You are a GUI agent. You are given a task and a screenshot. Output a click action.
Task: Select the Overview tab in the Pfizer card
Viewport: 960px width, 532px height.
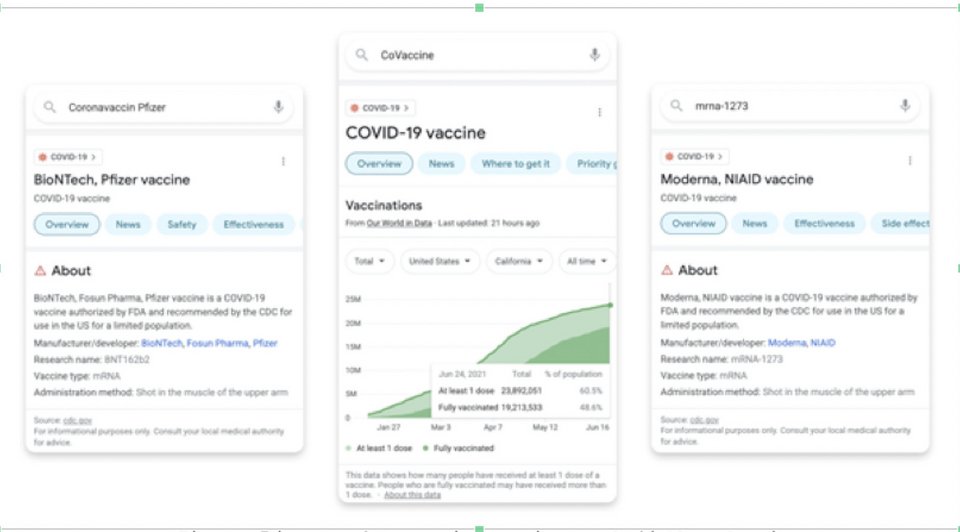[x=67, y=225]
